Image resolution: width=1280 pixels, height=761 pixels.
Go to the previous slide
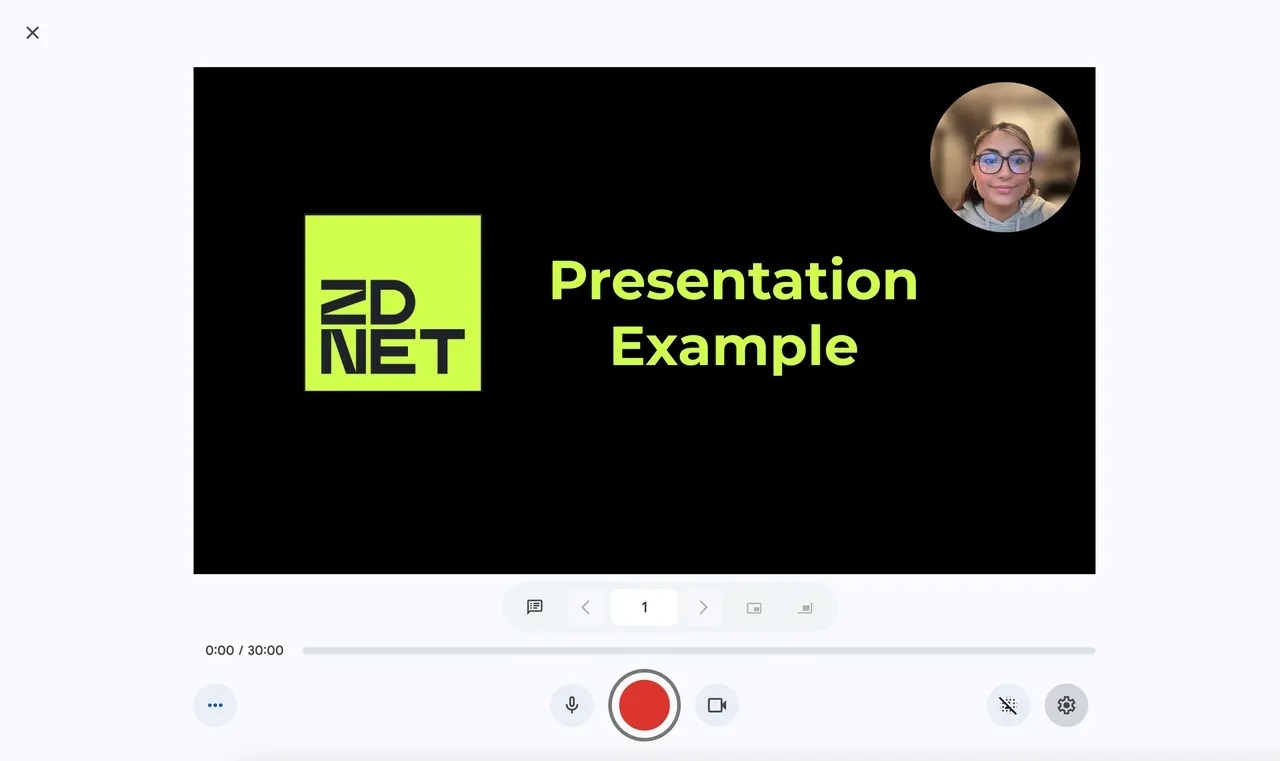(x=586, y=607)
